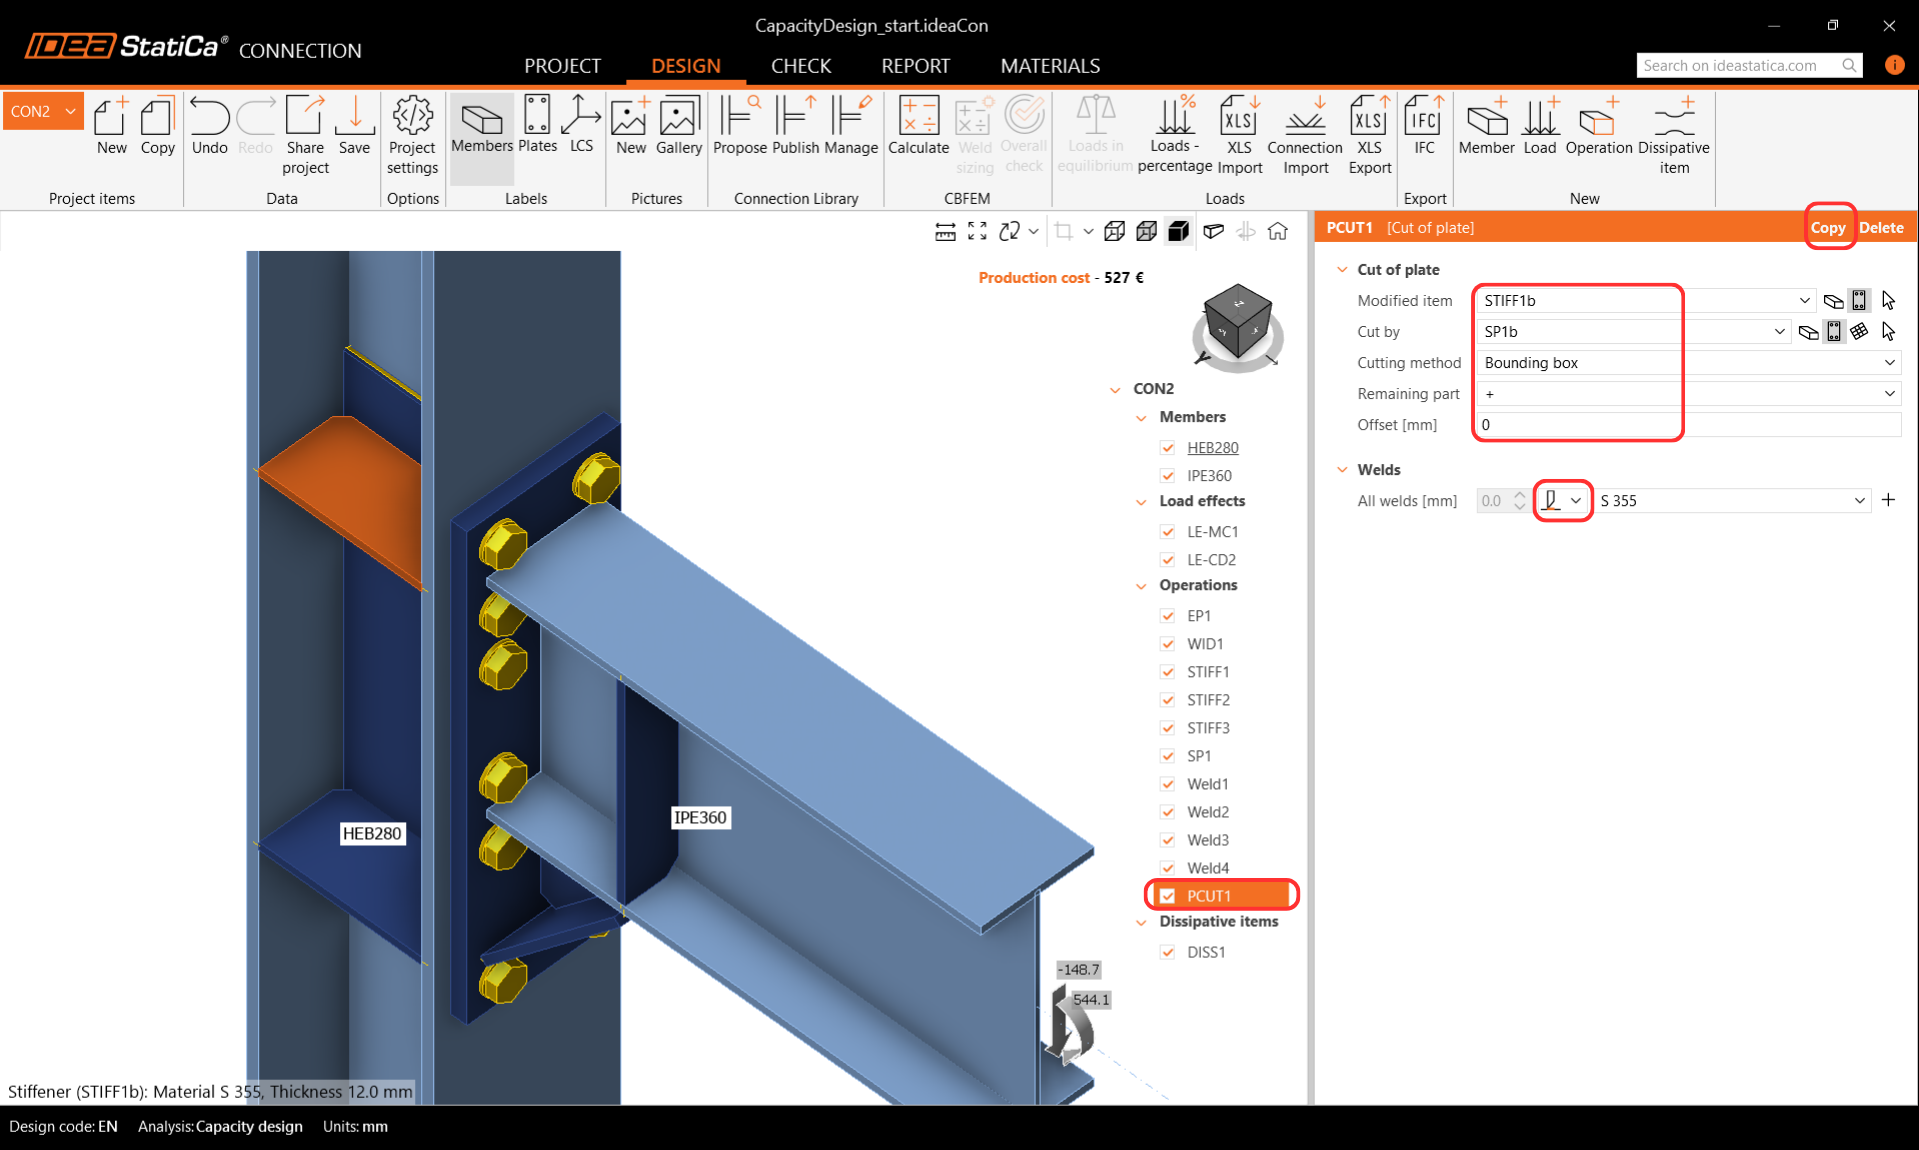The image size is (1919, 1150).
Task: Add a new Load
Action: click(1540, 126)
